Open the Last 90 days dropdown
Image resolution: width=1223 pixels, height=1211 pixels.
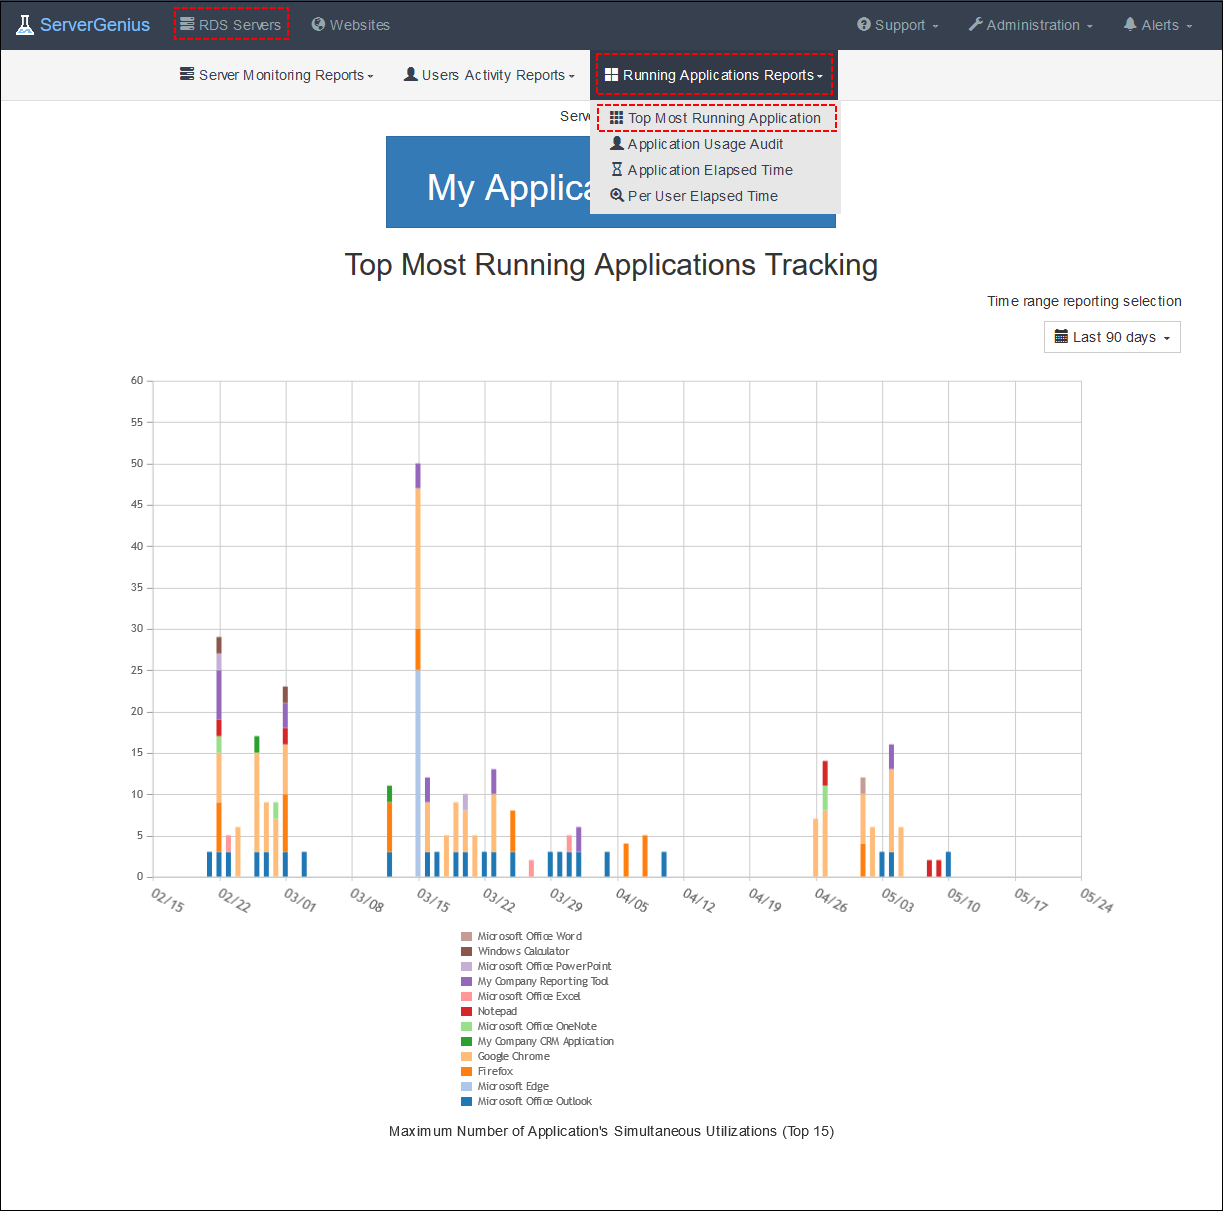point(1112,337)
